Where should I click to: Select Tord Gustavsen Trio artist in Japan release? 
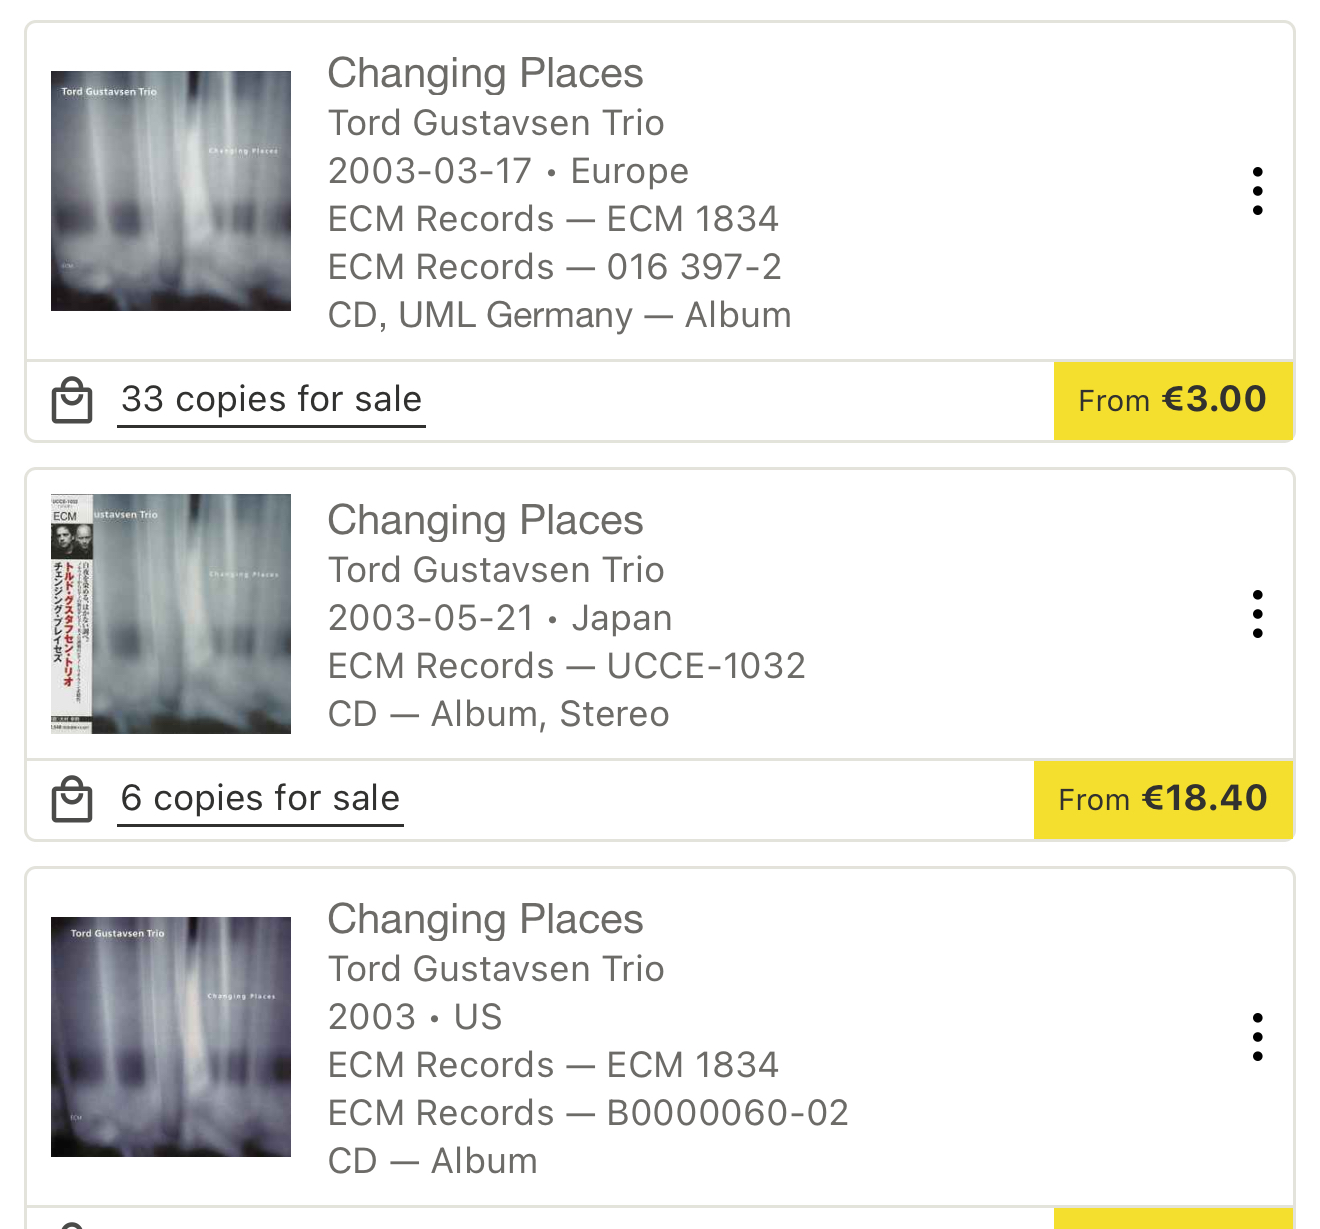tap(496, 570)
